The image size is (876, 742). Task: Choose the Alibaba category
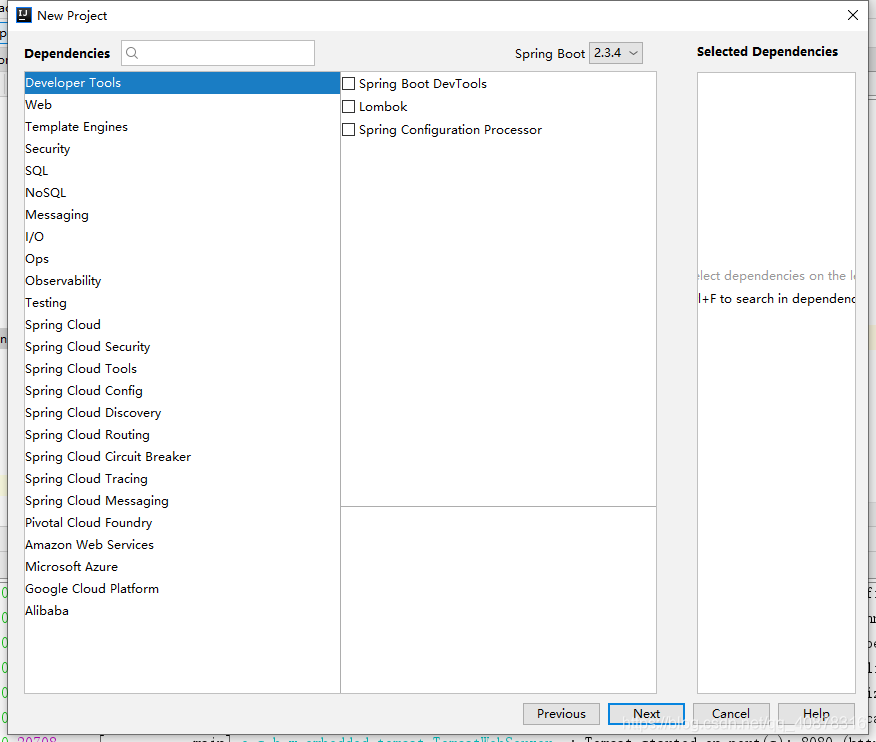pyautogui.click(x=182, y=610)
